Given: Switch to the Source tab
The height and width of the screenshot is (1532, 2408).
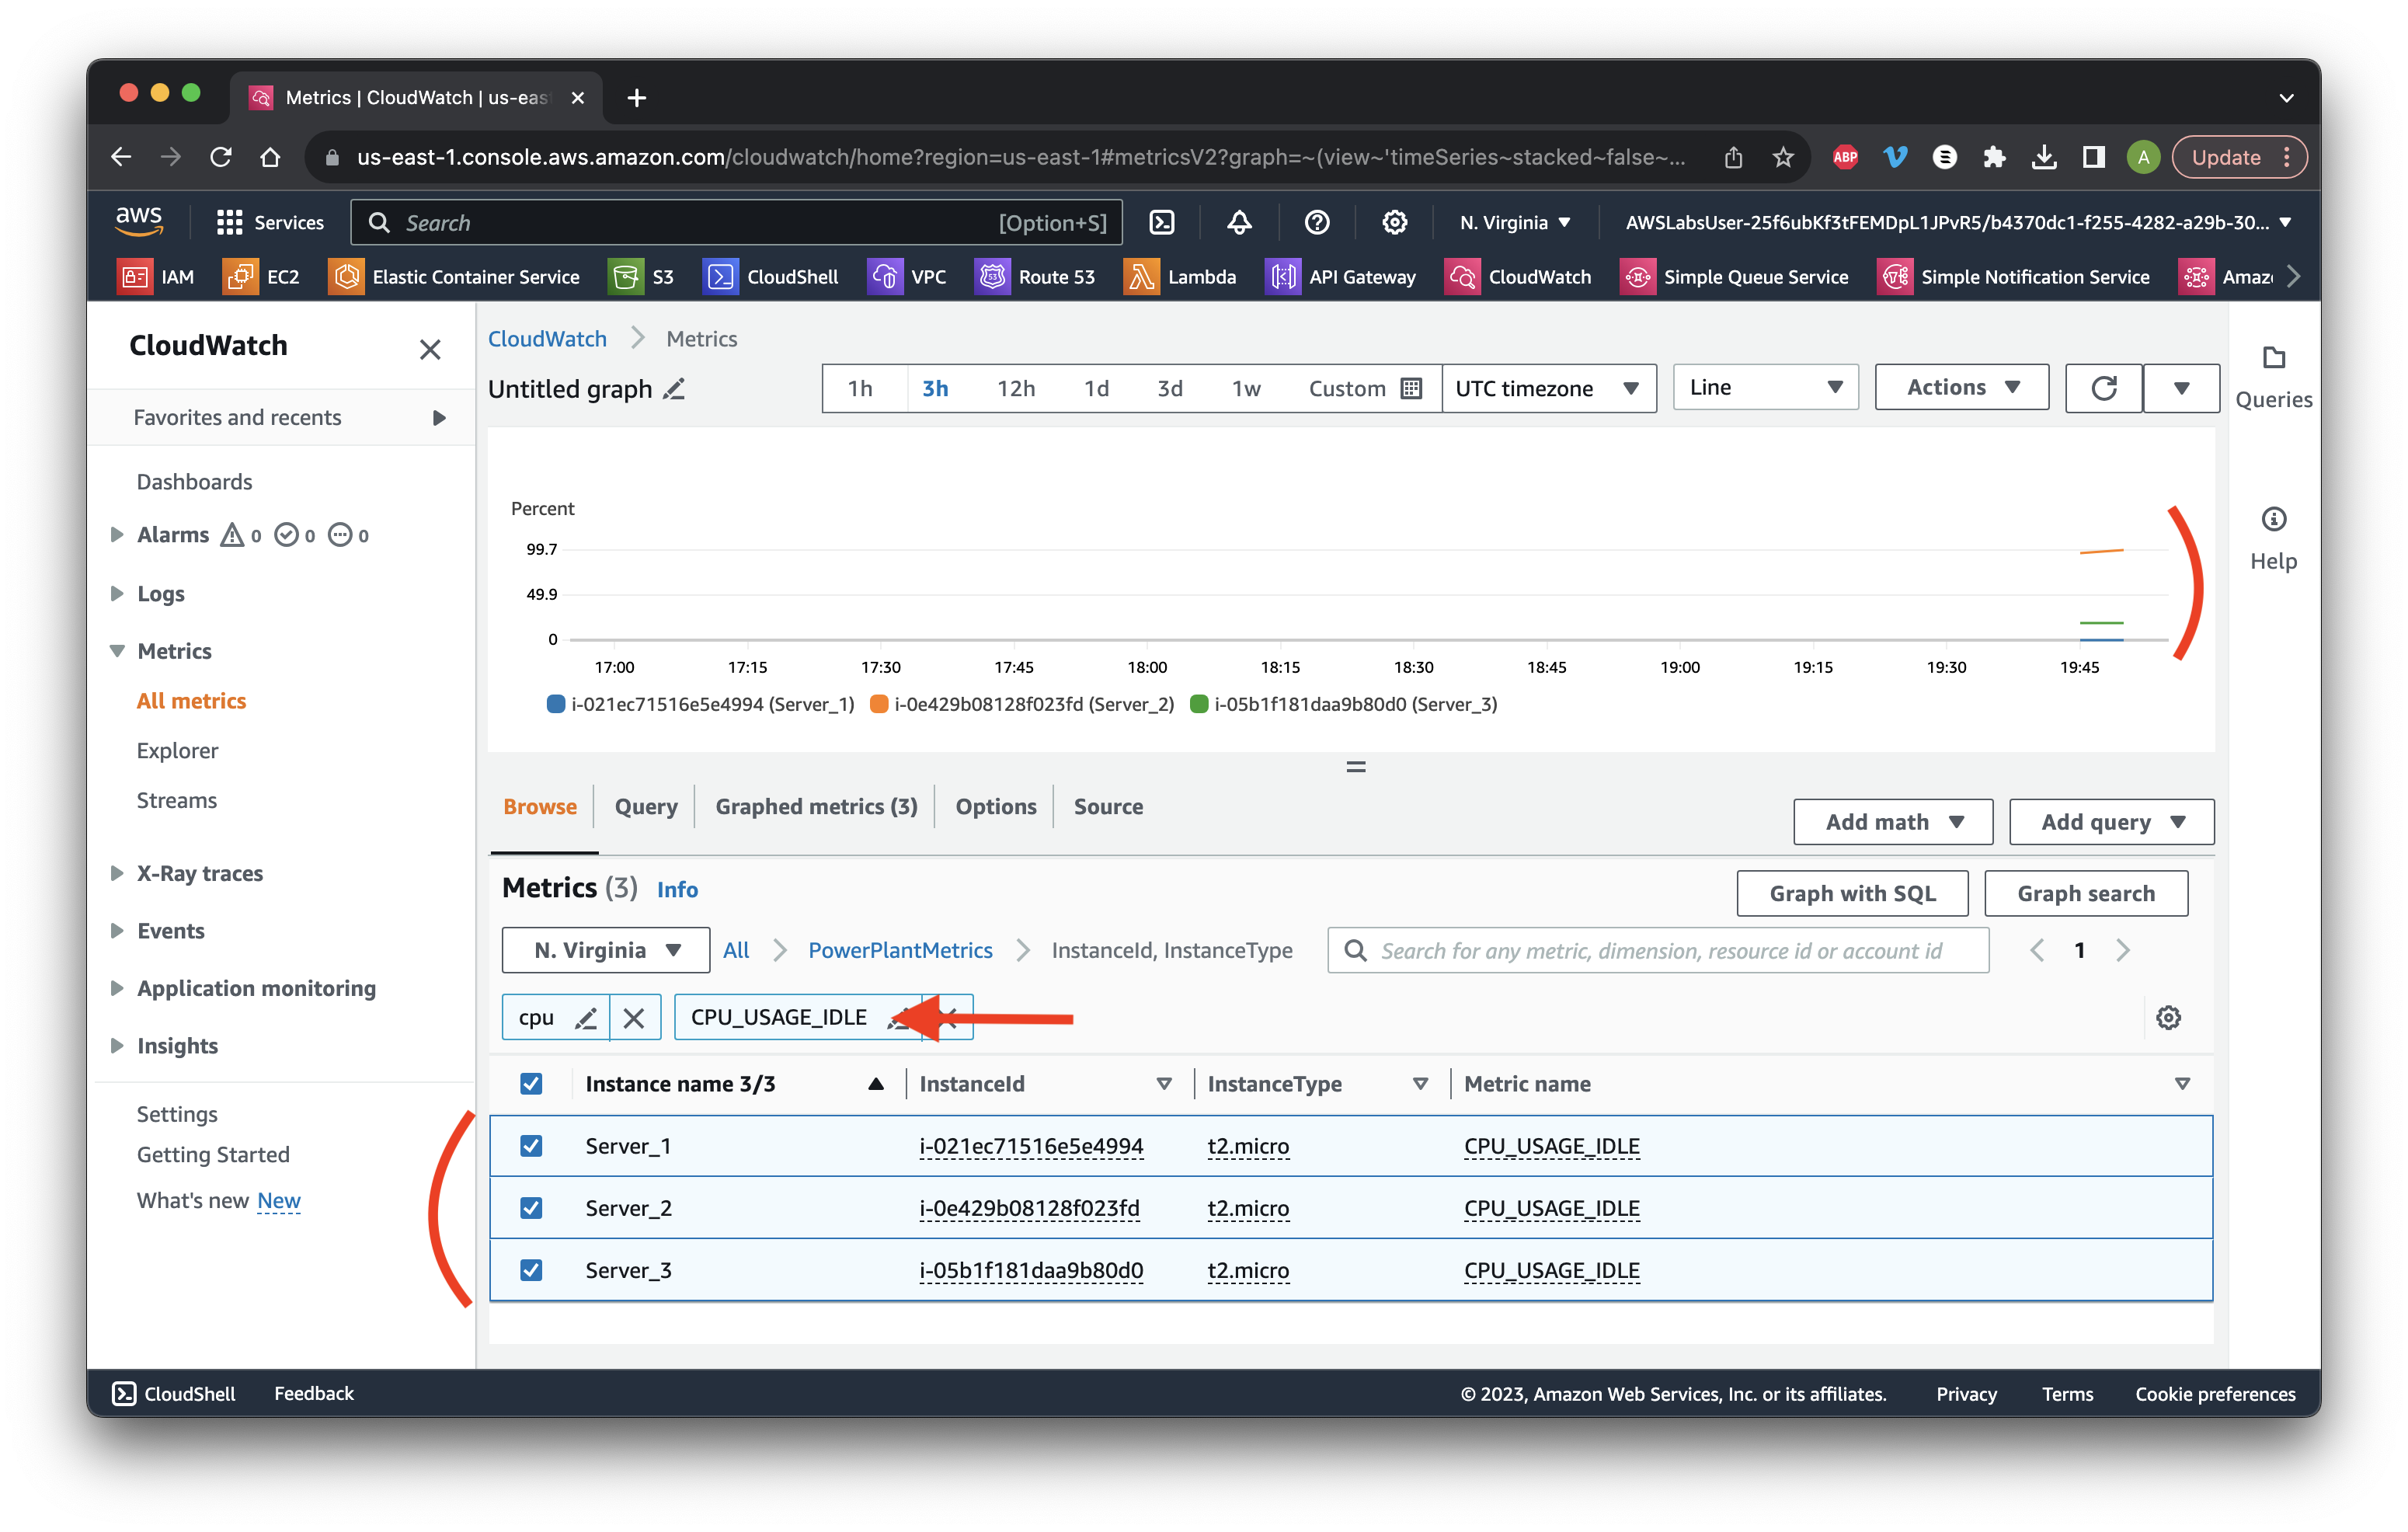Looking at the screenshot, I should click(x=1108, y=806).
